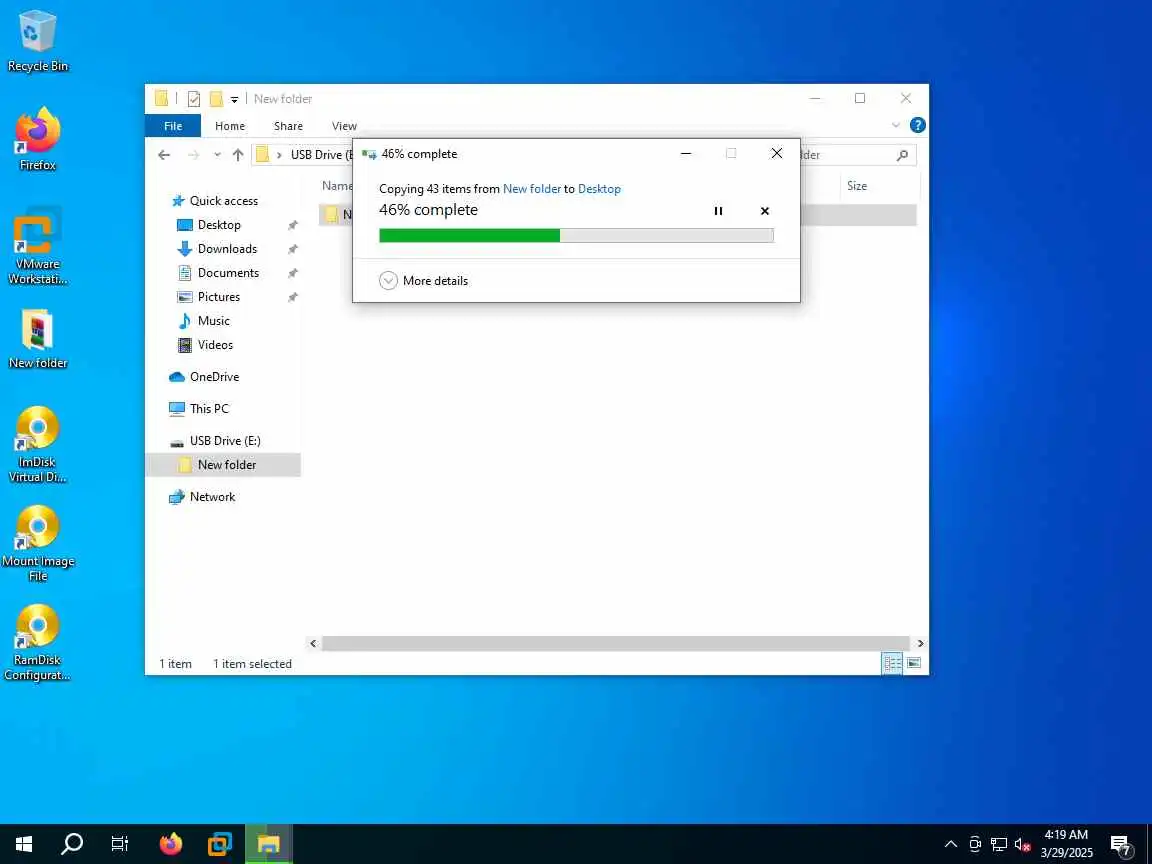Click the Properties quick access toolbar icon
The image size is (1152, 864).
(x=194, y=98)
